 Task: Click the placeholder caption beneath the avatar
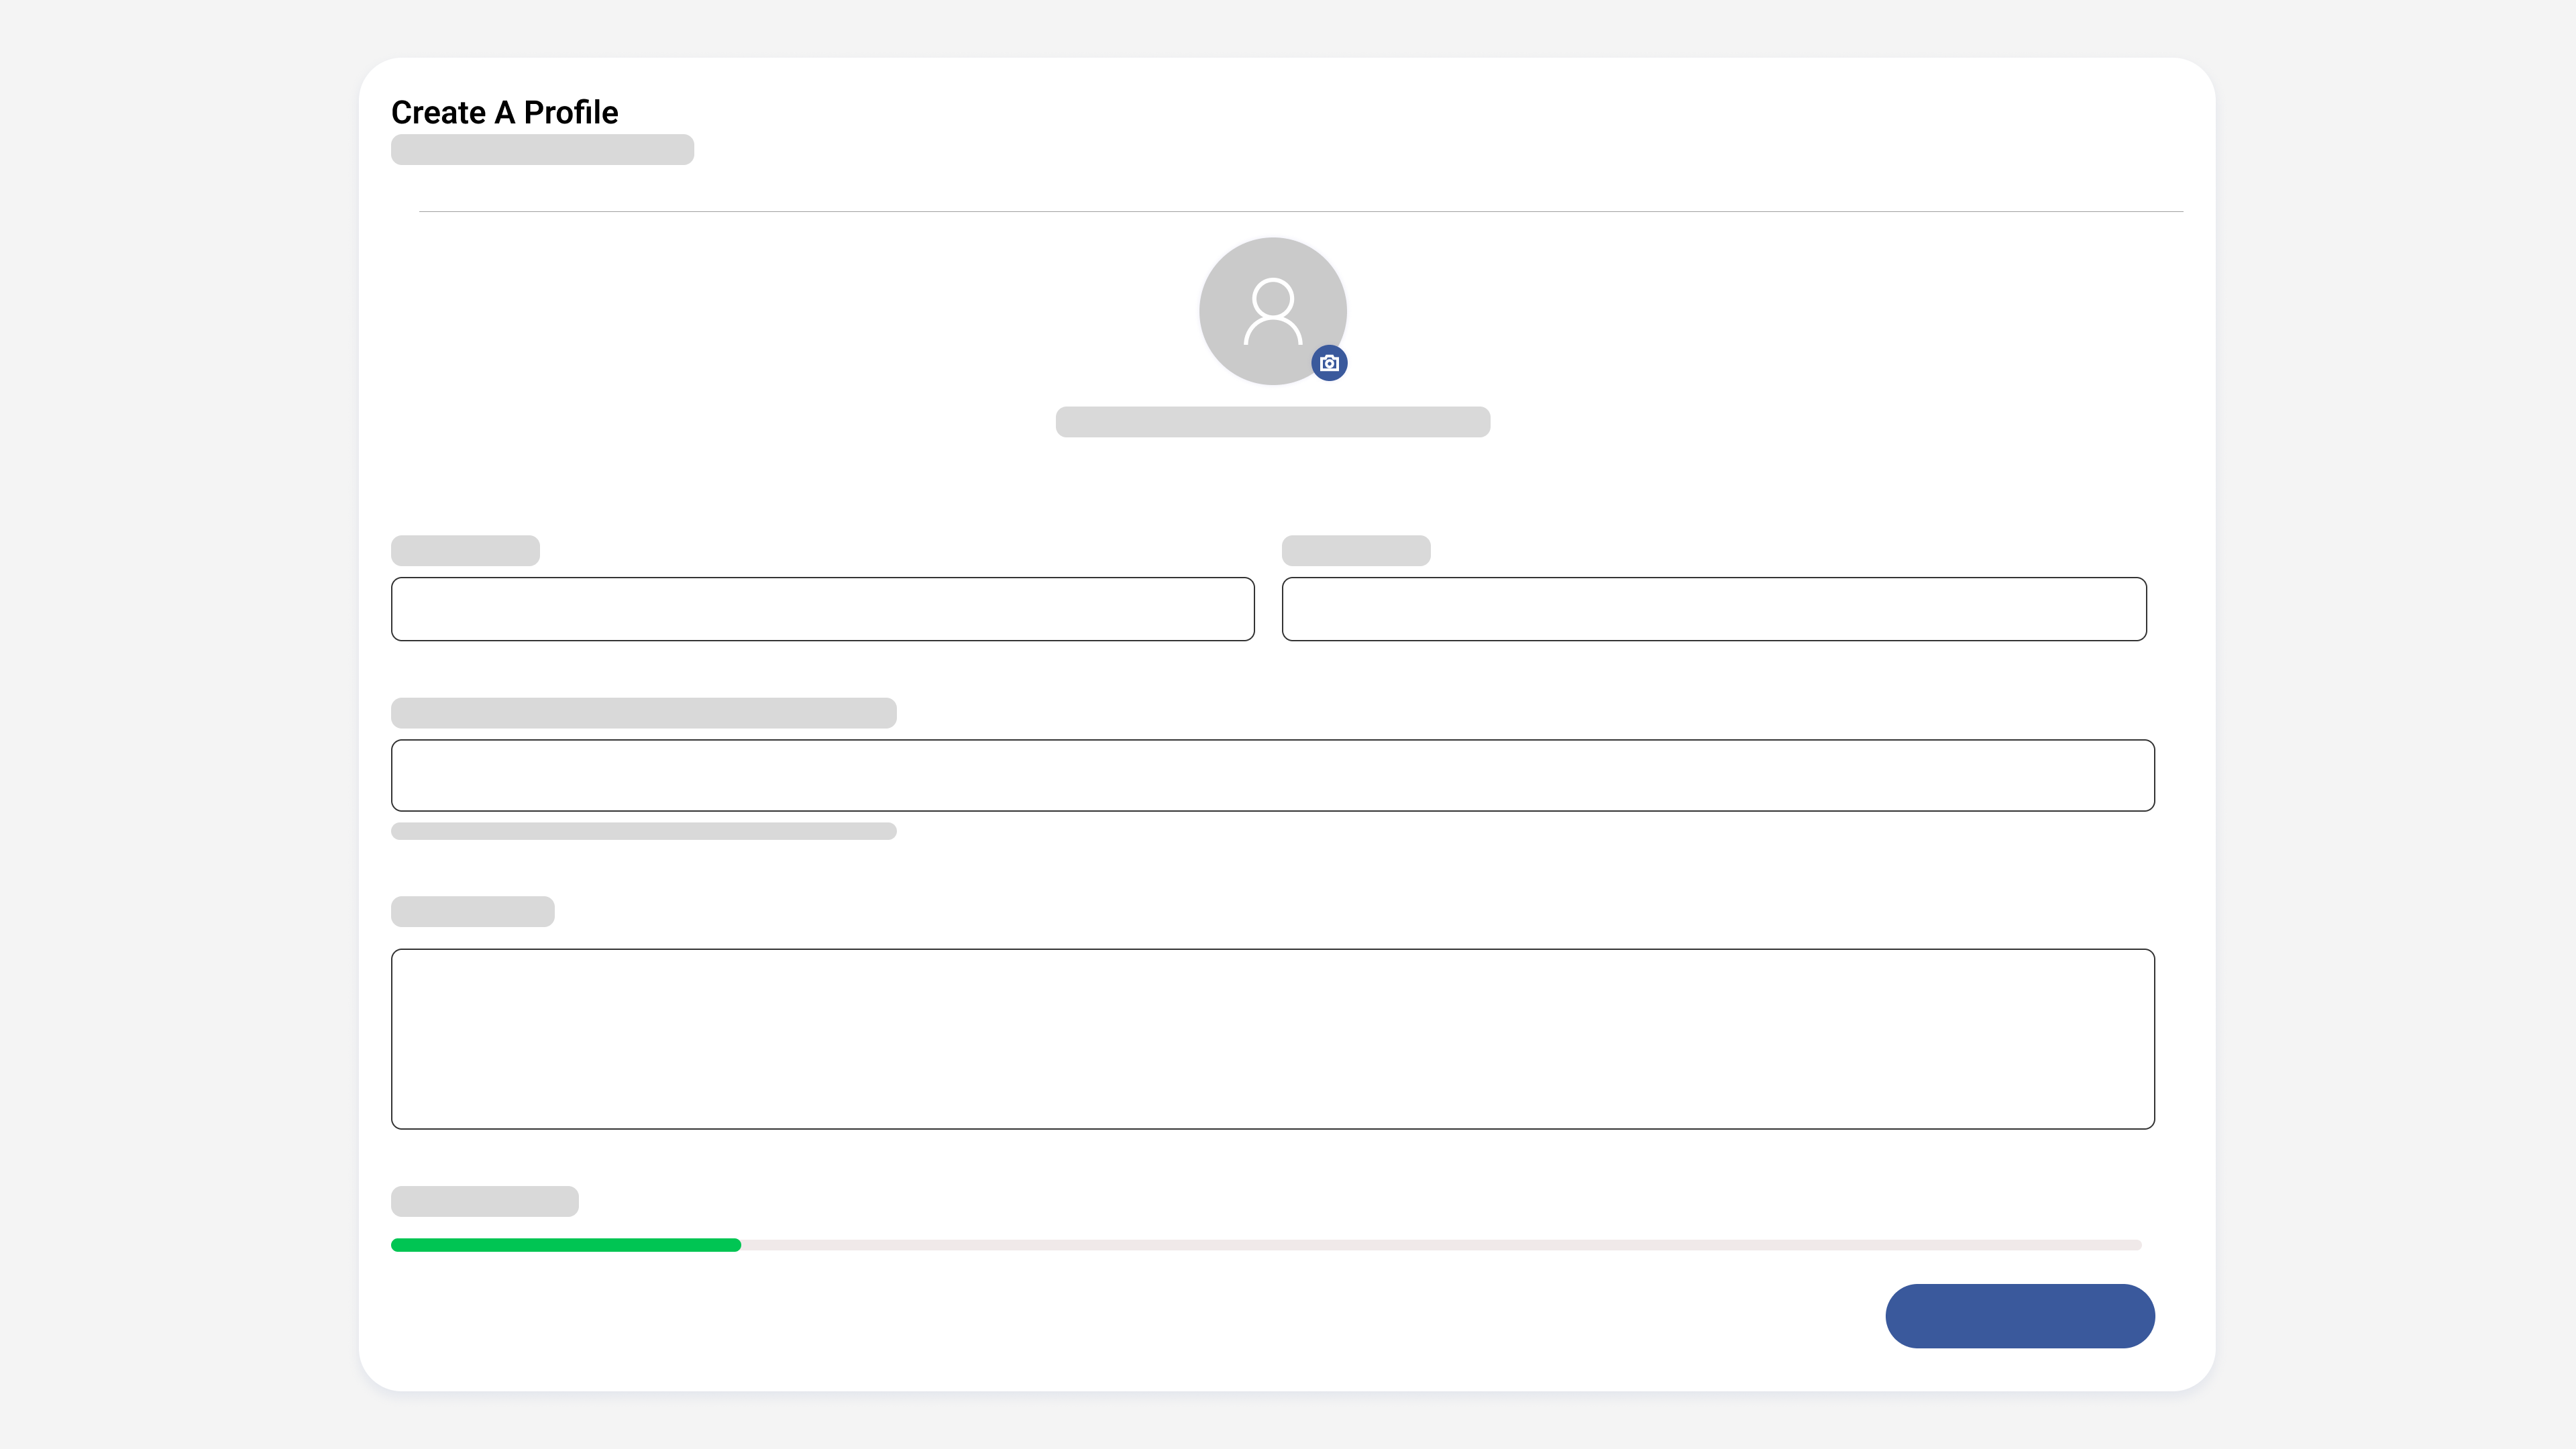tap(1273, 422)
